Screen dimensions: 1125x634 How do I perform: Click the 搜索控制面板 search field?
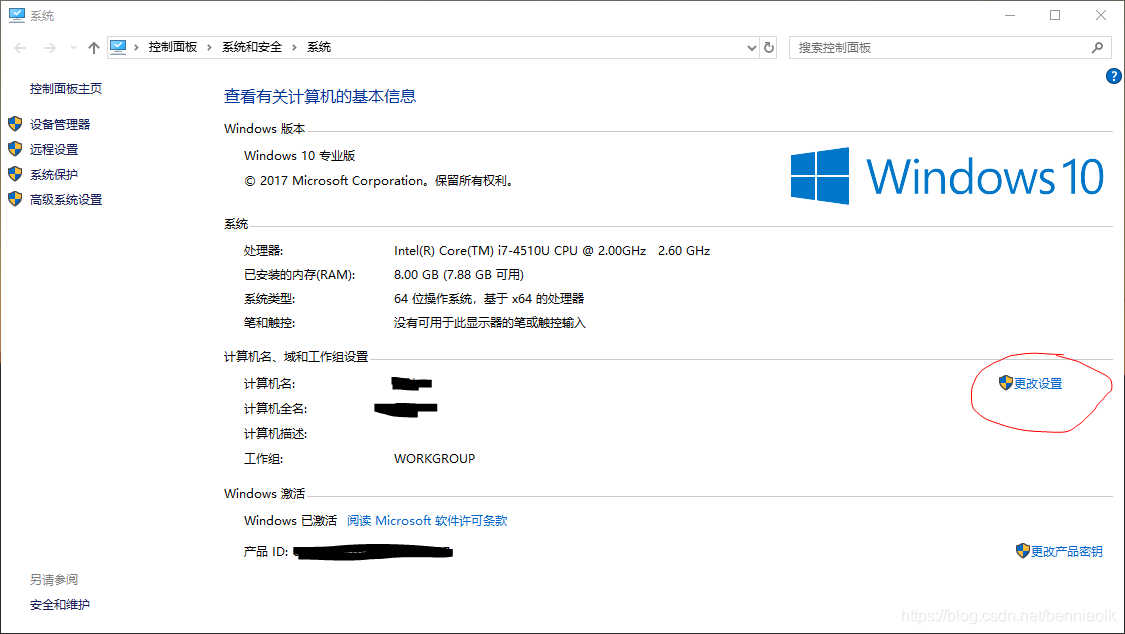(x=950, y=47)
